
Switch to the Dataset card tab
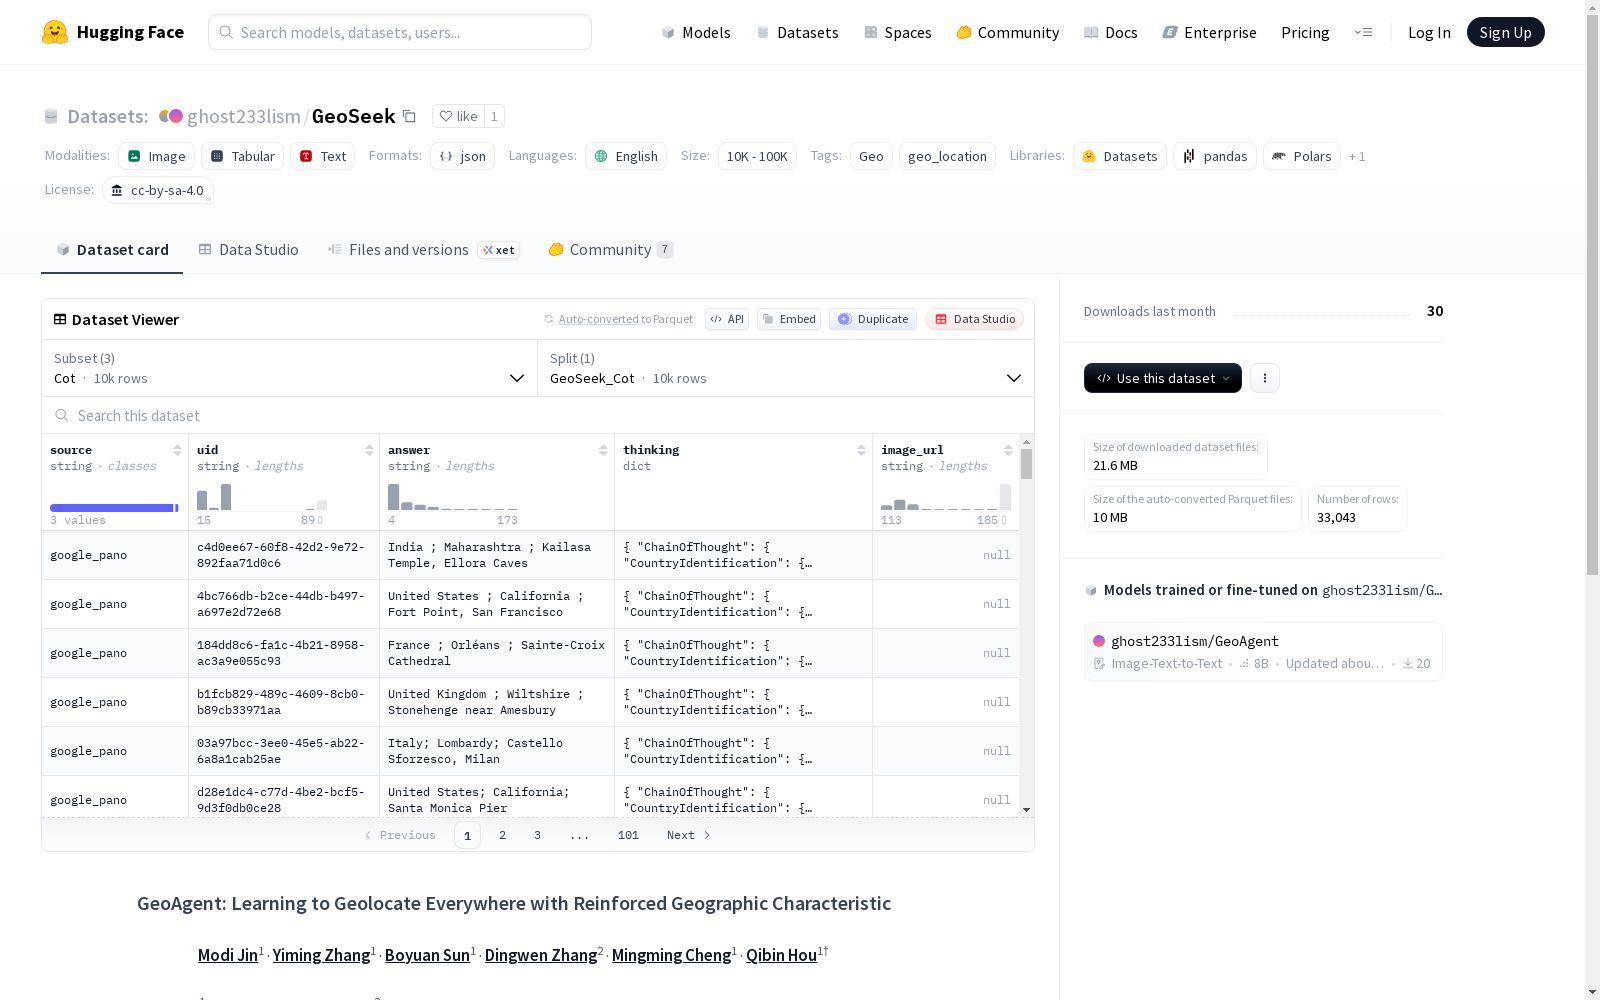pyautogui.click(x=112, y=250)
